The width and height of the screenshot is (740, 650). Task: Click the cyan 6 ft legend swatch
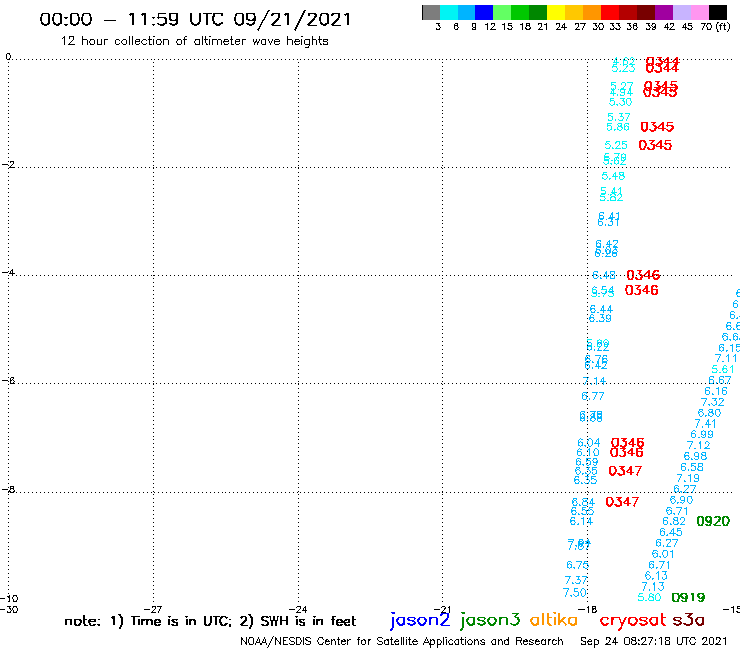point(449,12)
